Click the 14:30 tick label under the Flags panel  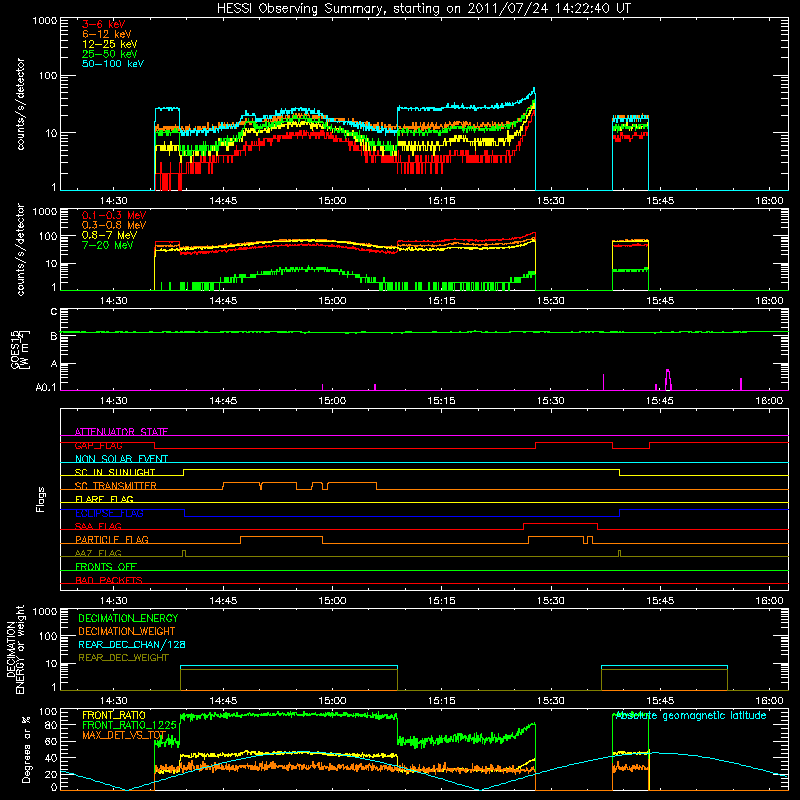tap(113, 601)
